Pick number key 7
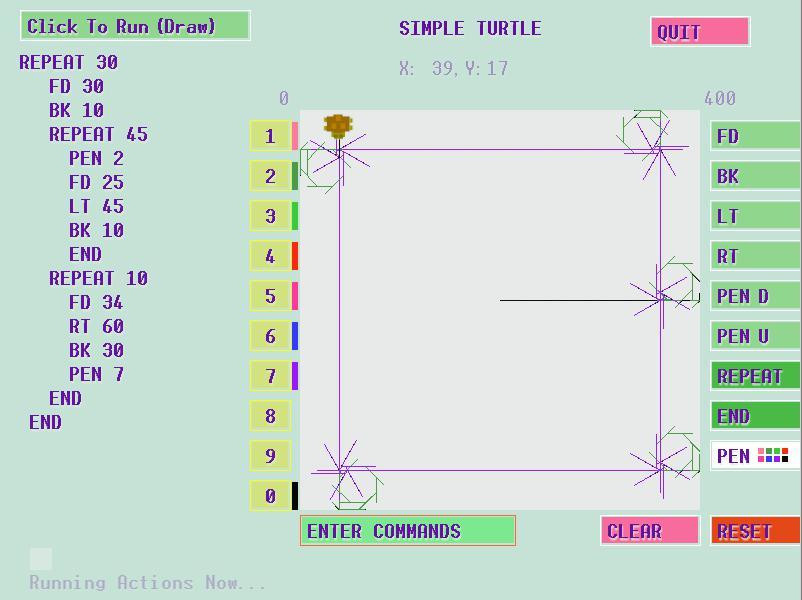Viewport: 802px width, 600px height. 270,375
